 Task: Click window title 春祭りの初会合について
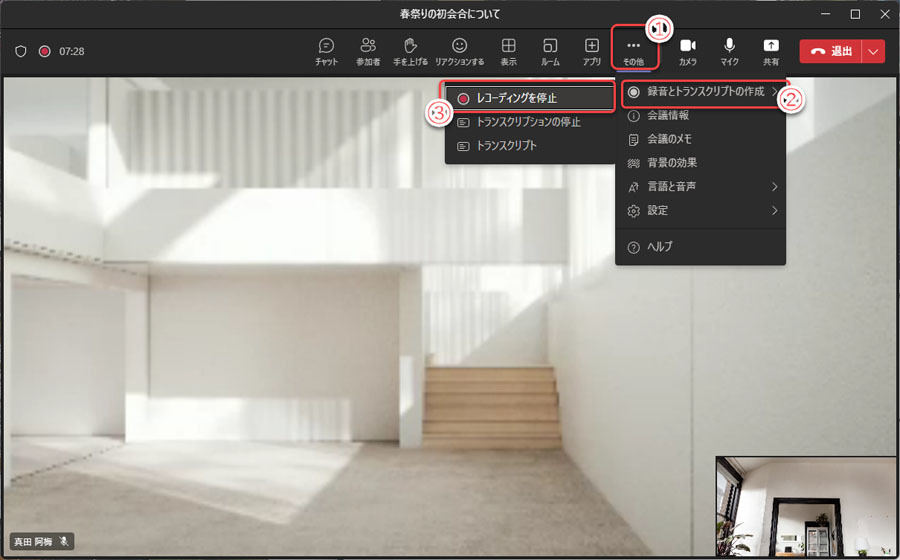click(450, 14)
